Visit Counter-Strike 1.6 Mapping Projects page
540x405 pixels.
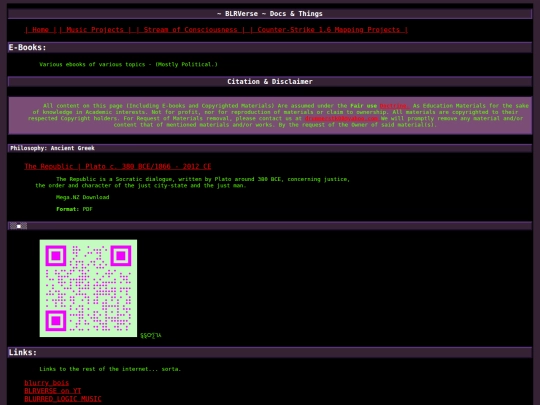pos(329,30)
